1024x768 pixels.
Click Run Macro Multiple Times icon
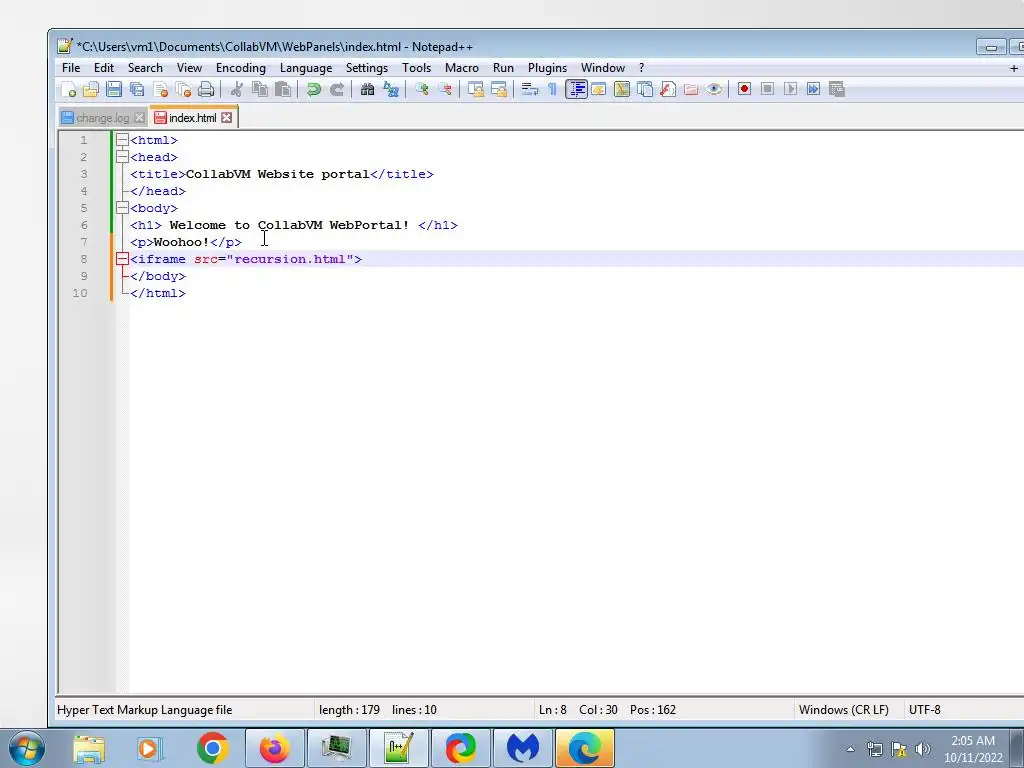813,89
